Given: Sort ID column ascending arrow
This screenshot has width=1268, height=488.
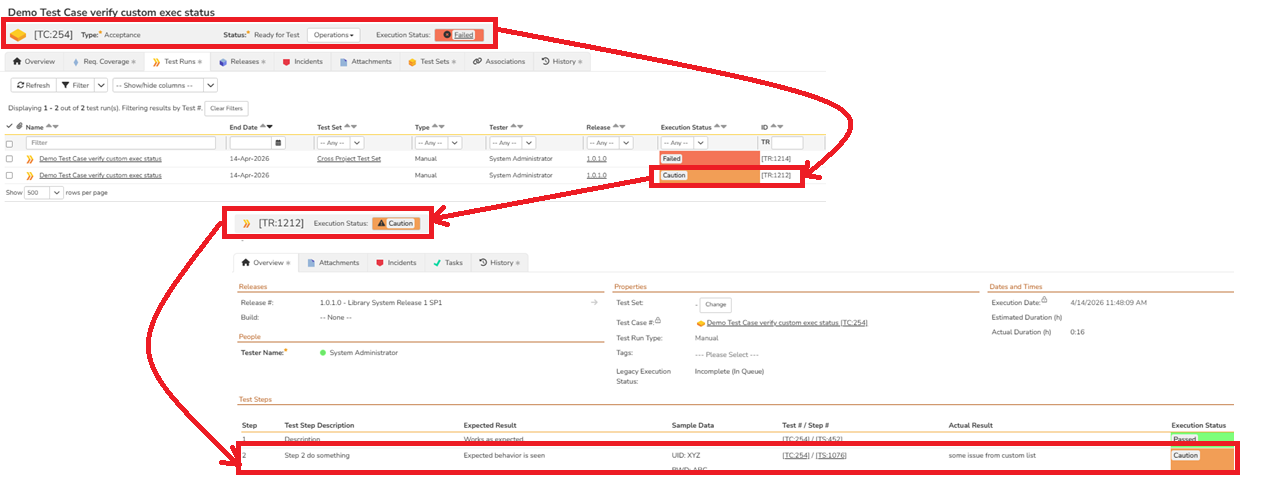Looking at the screenshot, I should 772,127.
